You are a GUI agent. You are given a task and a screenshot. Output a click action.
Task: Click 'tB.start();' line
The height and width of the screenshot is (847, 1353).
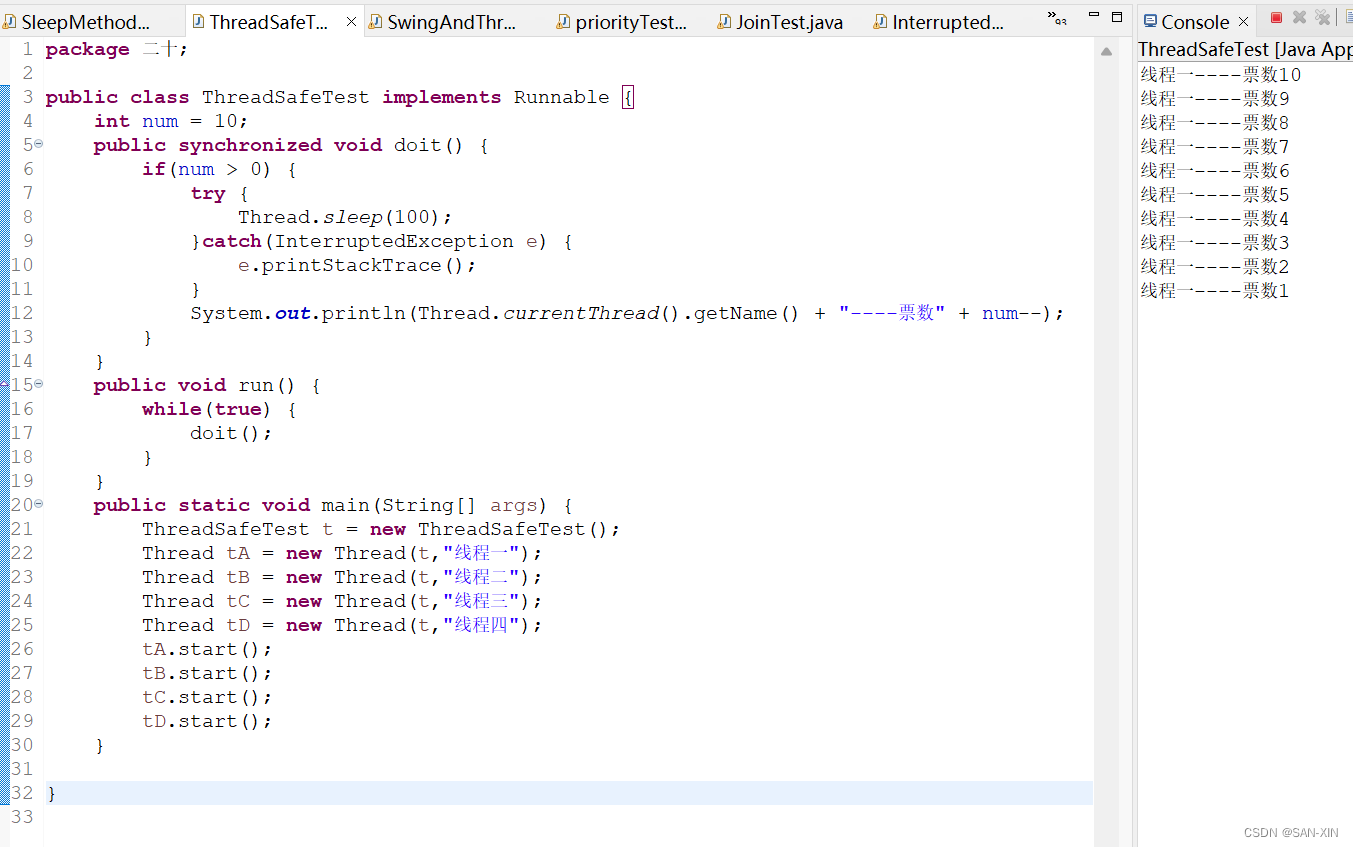(207, 673)
